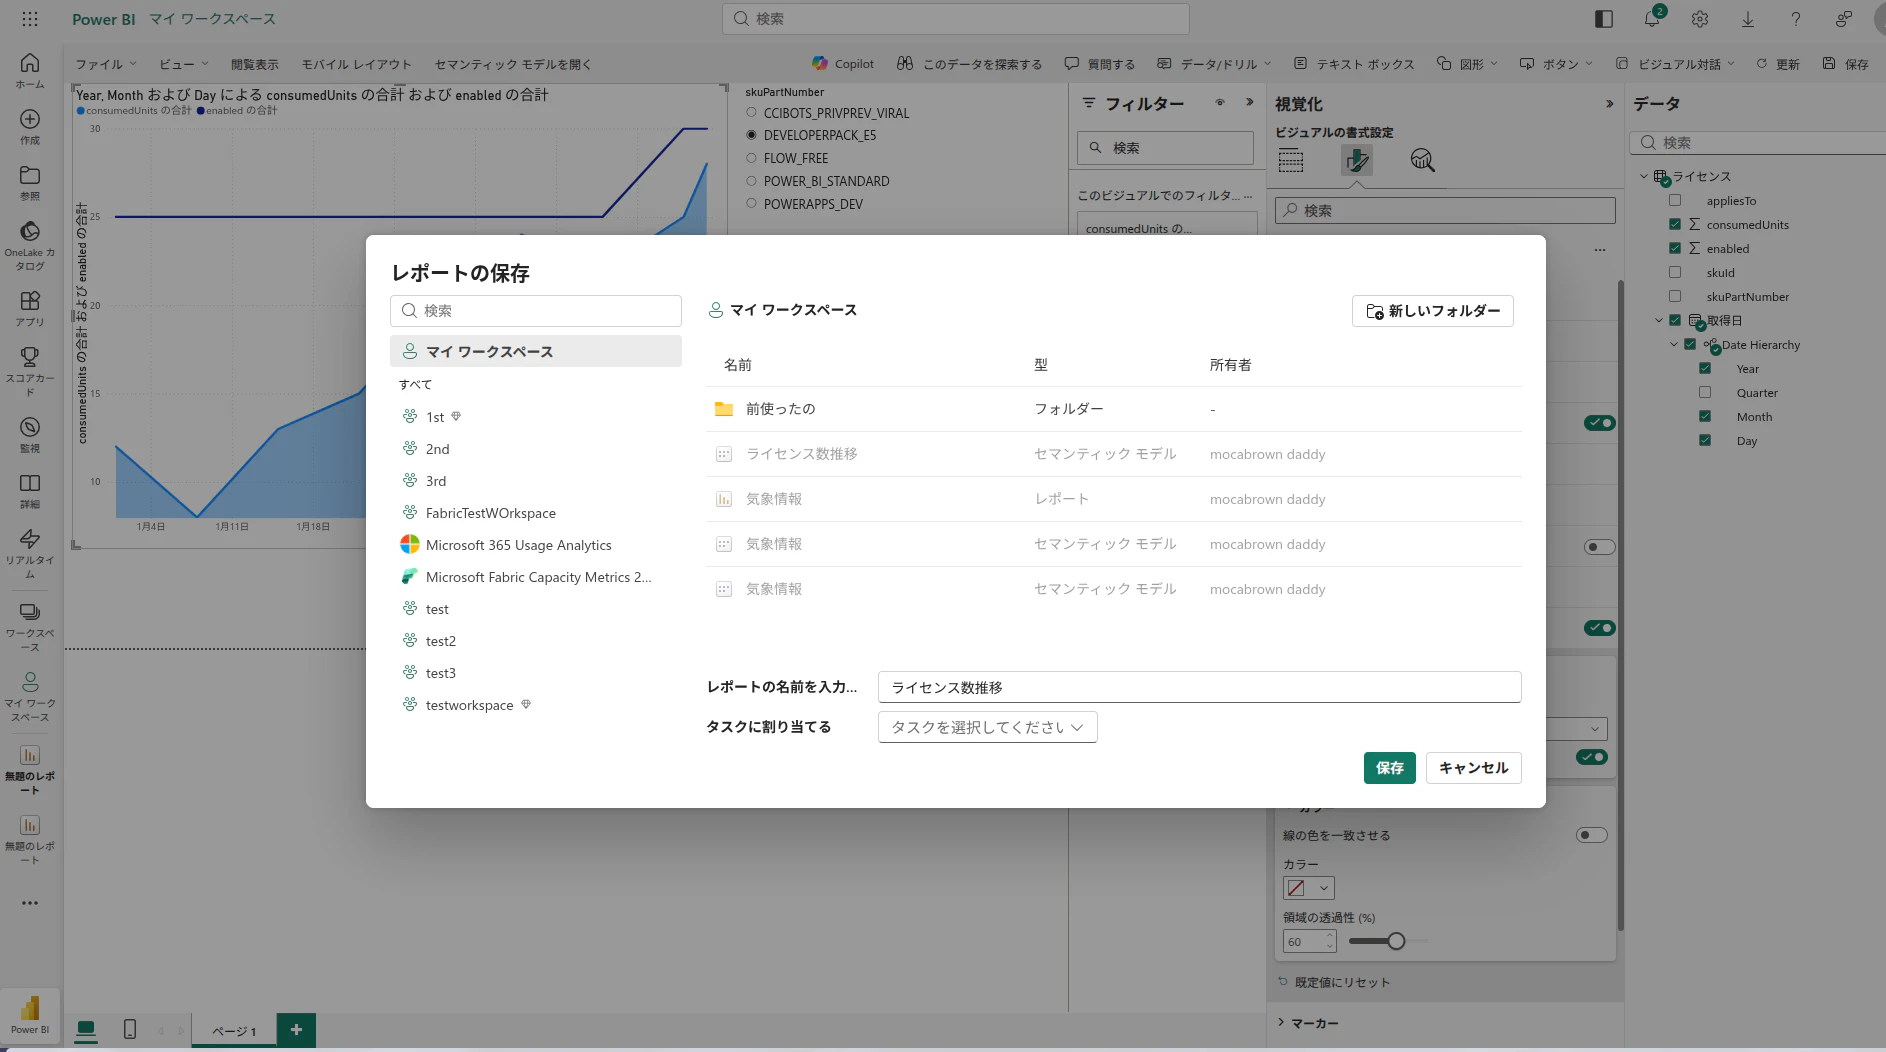Click the 保存 button in dialog
This screenshot has width=1886, height=1052.
coord(1389,767)
